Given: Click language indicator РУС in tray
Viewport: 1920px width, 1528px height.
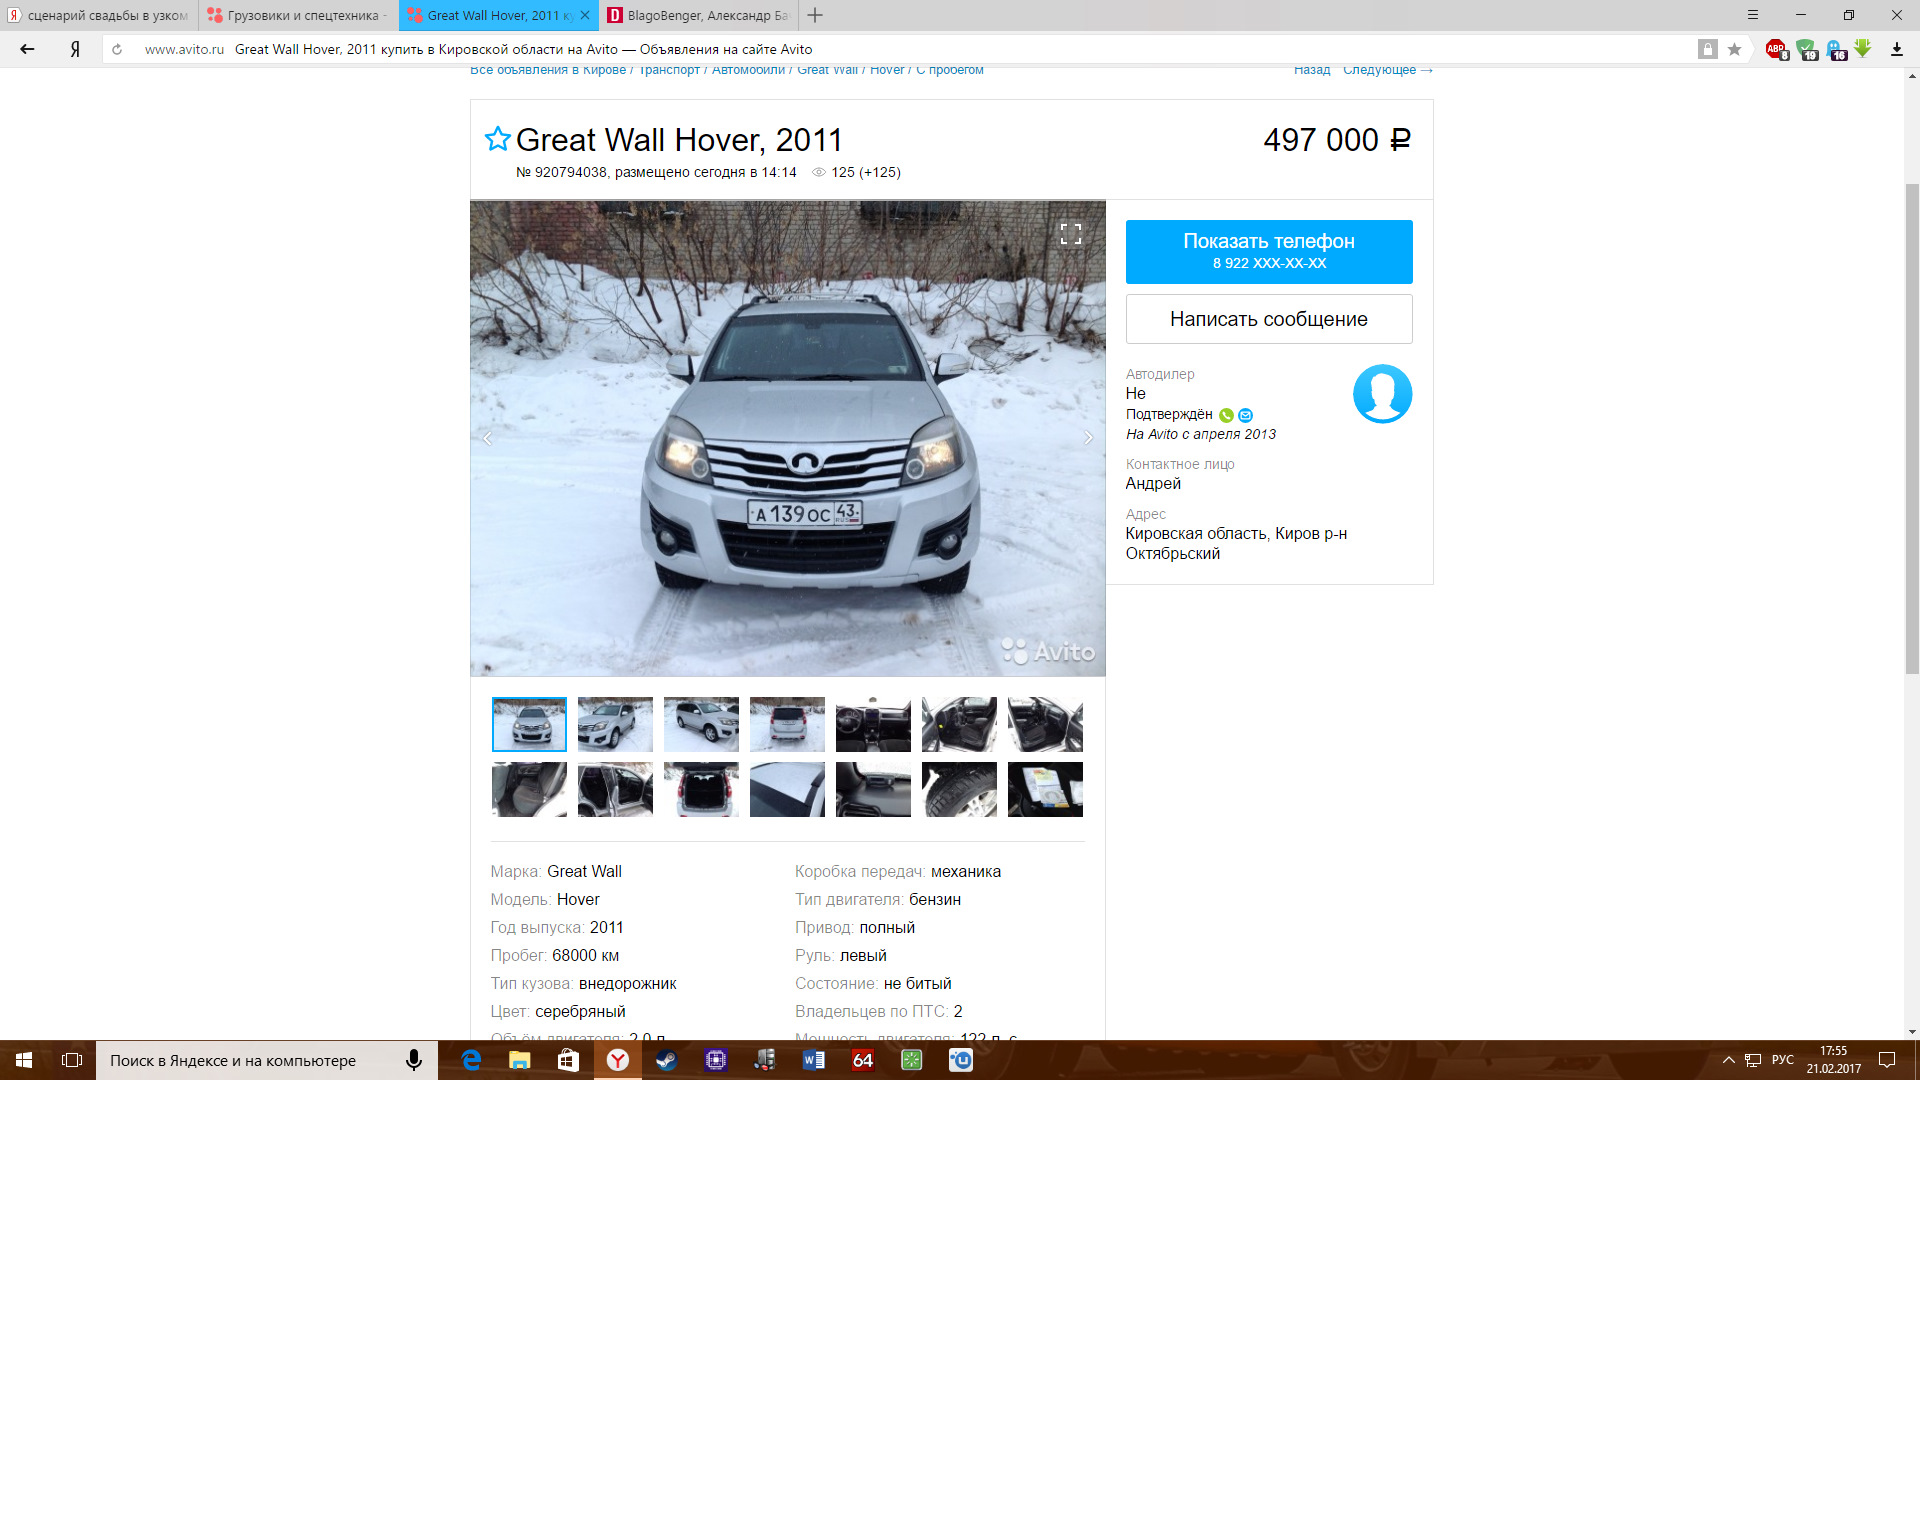Looking at the screenshot, I should [x=1782, y=1060].
